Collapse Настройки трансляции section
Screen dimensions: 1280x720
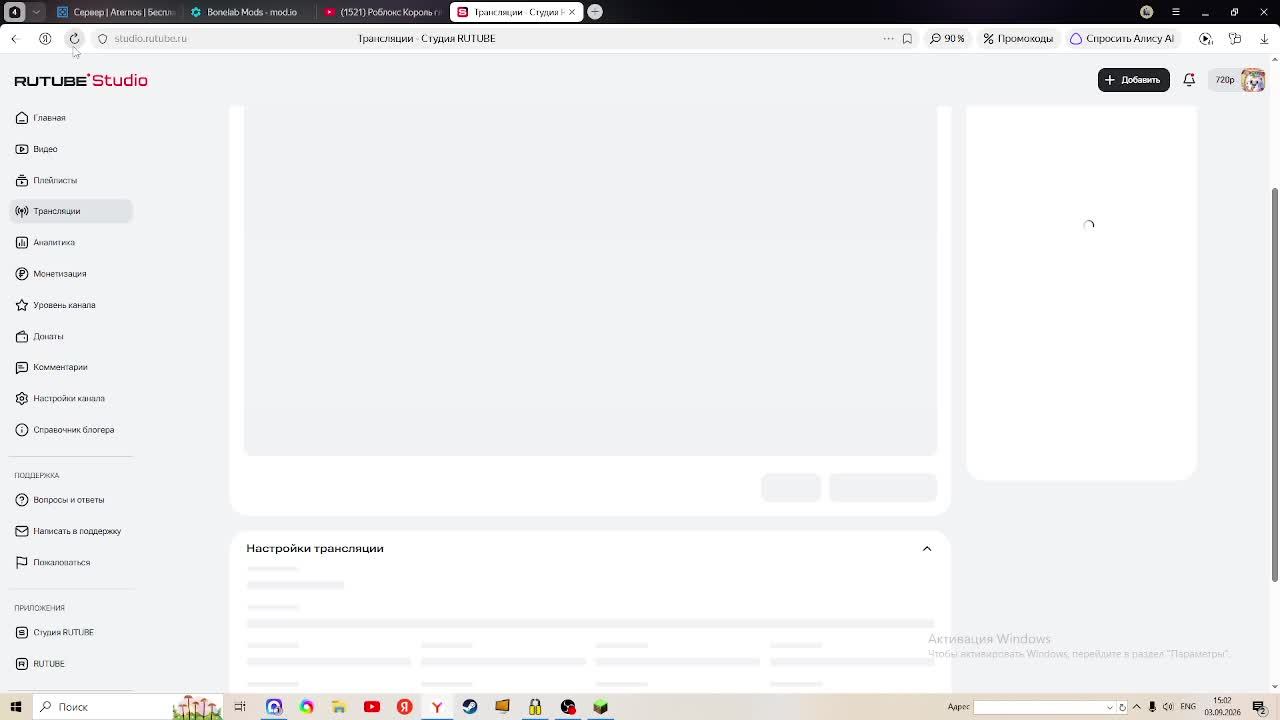[x=927, y=548]
